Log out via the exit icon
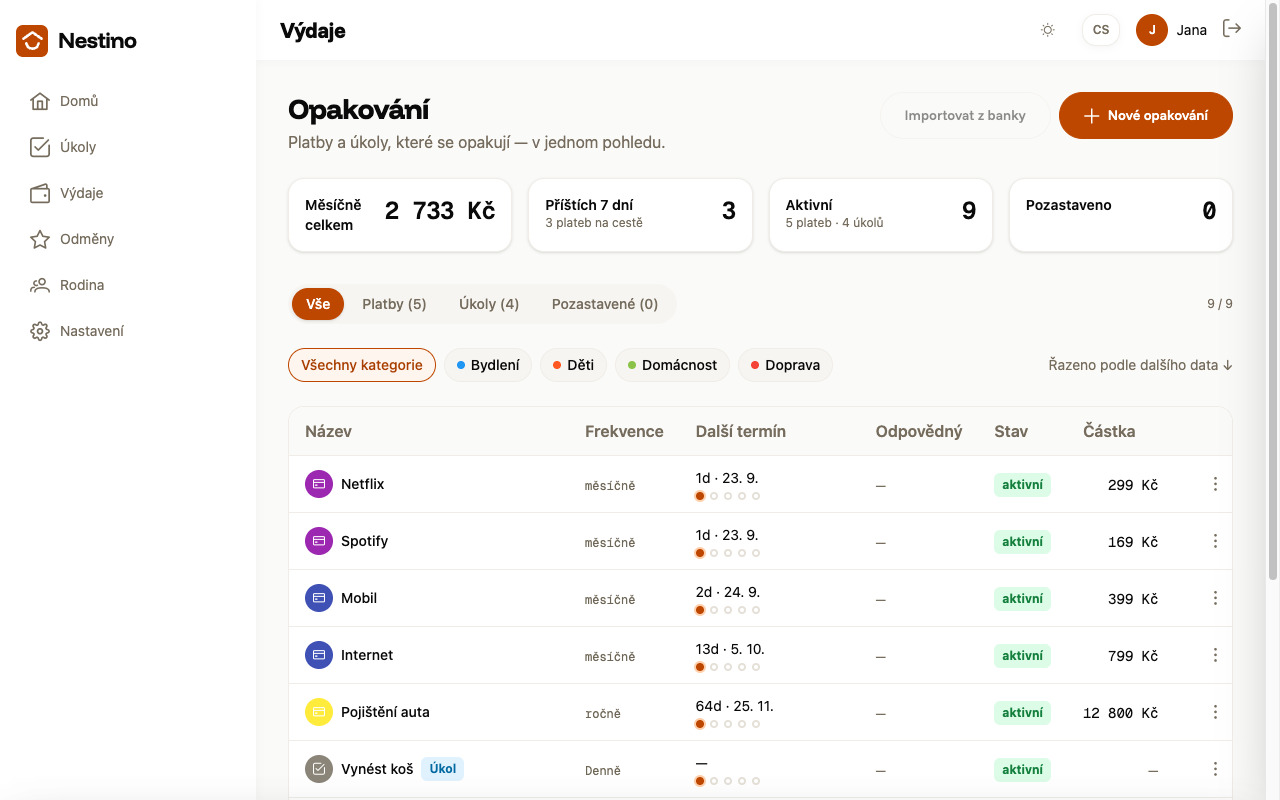 coord(1232,29)
